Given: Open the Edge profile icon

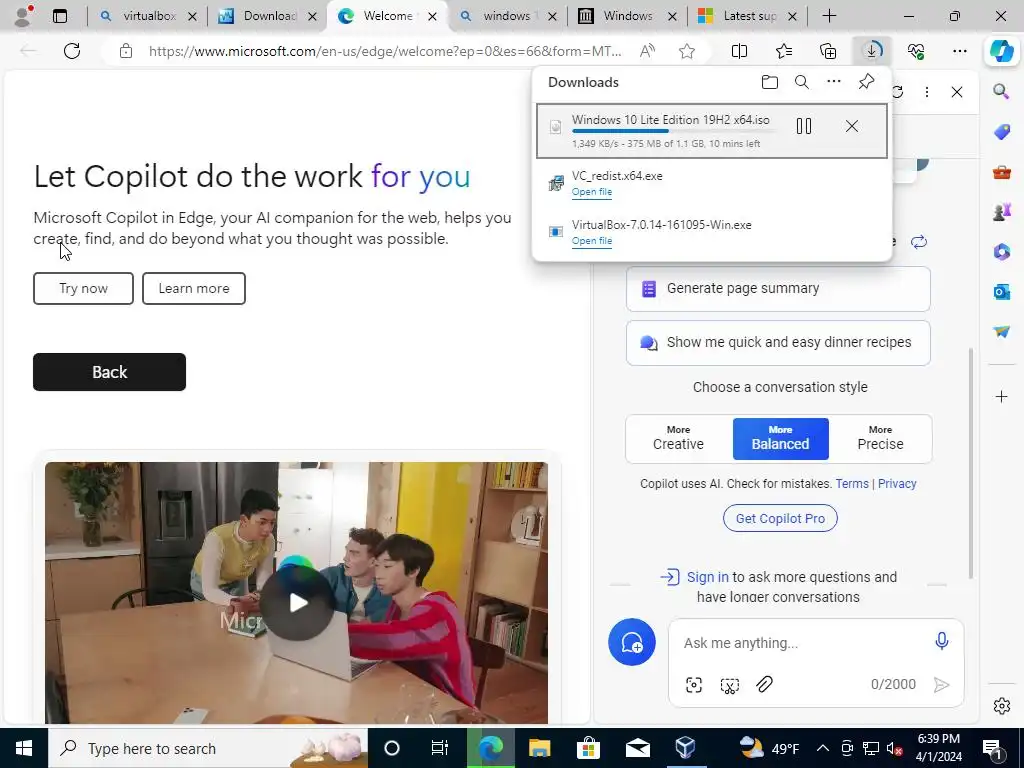Looking at the screenshot, I should (24, 16).
